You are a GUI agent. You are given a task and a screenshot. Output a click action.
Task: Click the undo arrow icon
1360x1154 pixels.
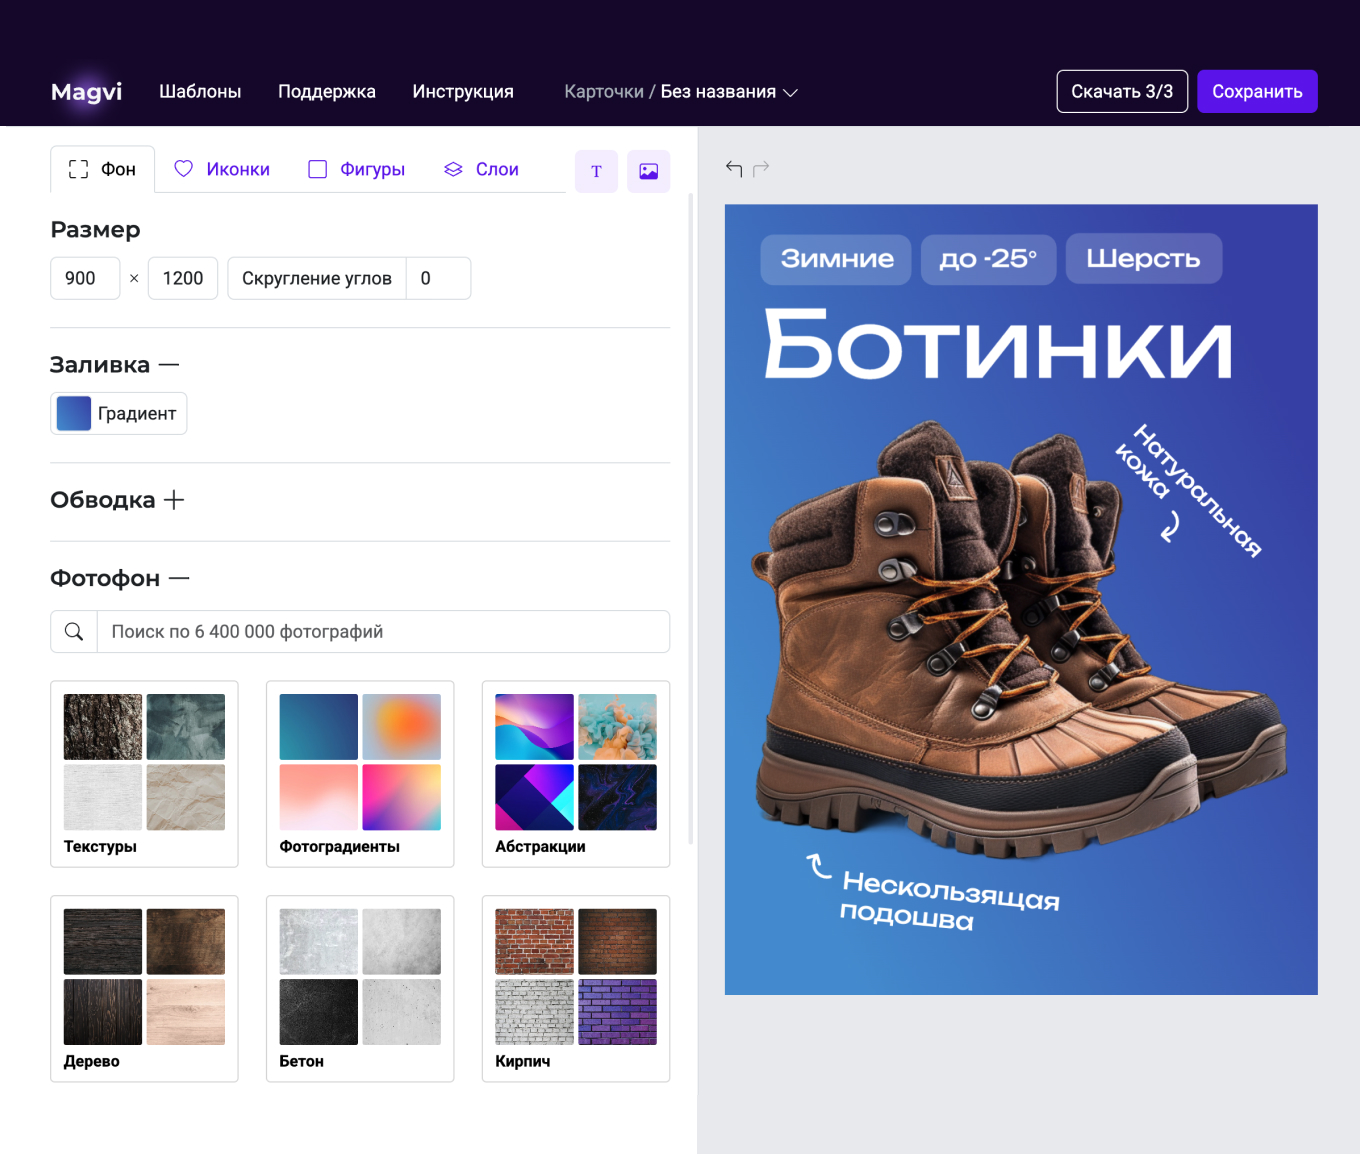coord(734,168)
